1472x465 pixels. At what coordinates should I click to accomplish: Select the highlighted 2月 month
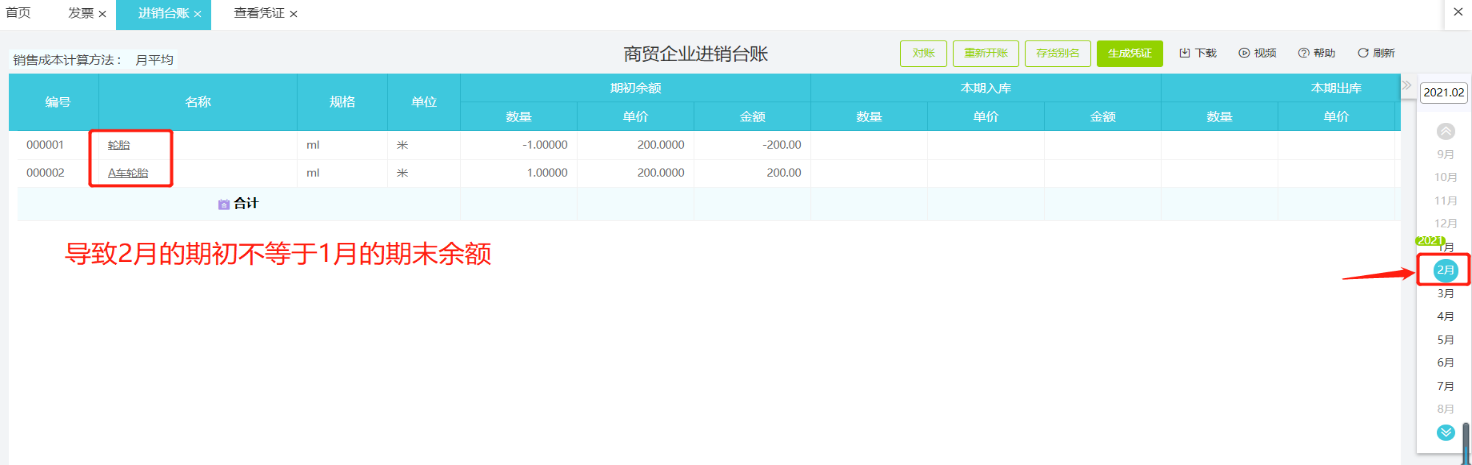(1445, 270)
